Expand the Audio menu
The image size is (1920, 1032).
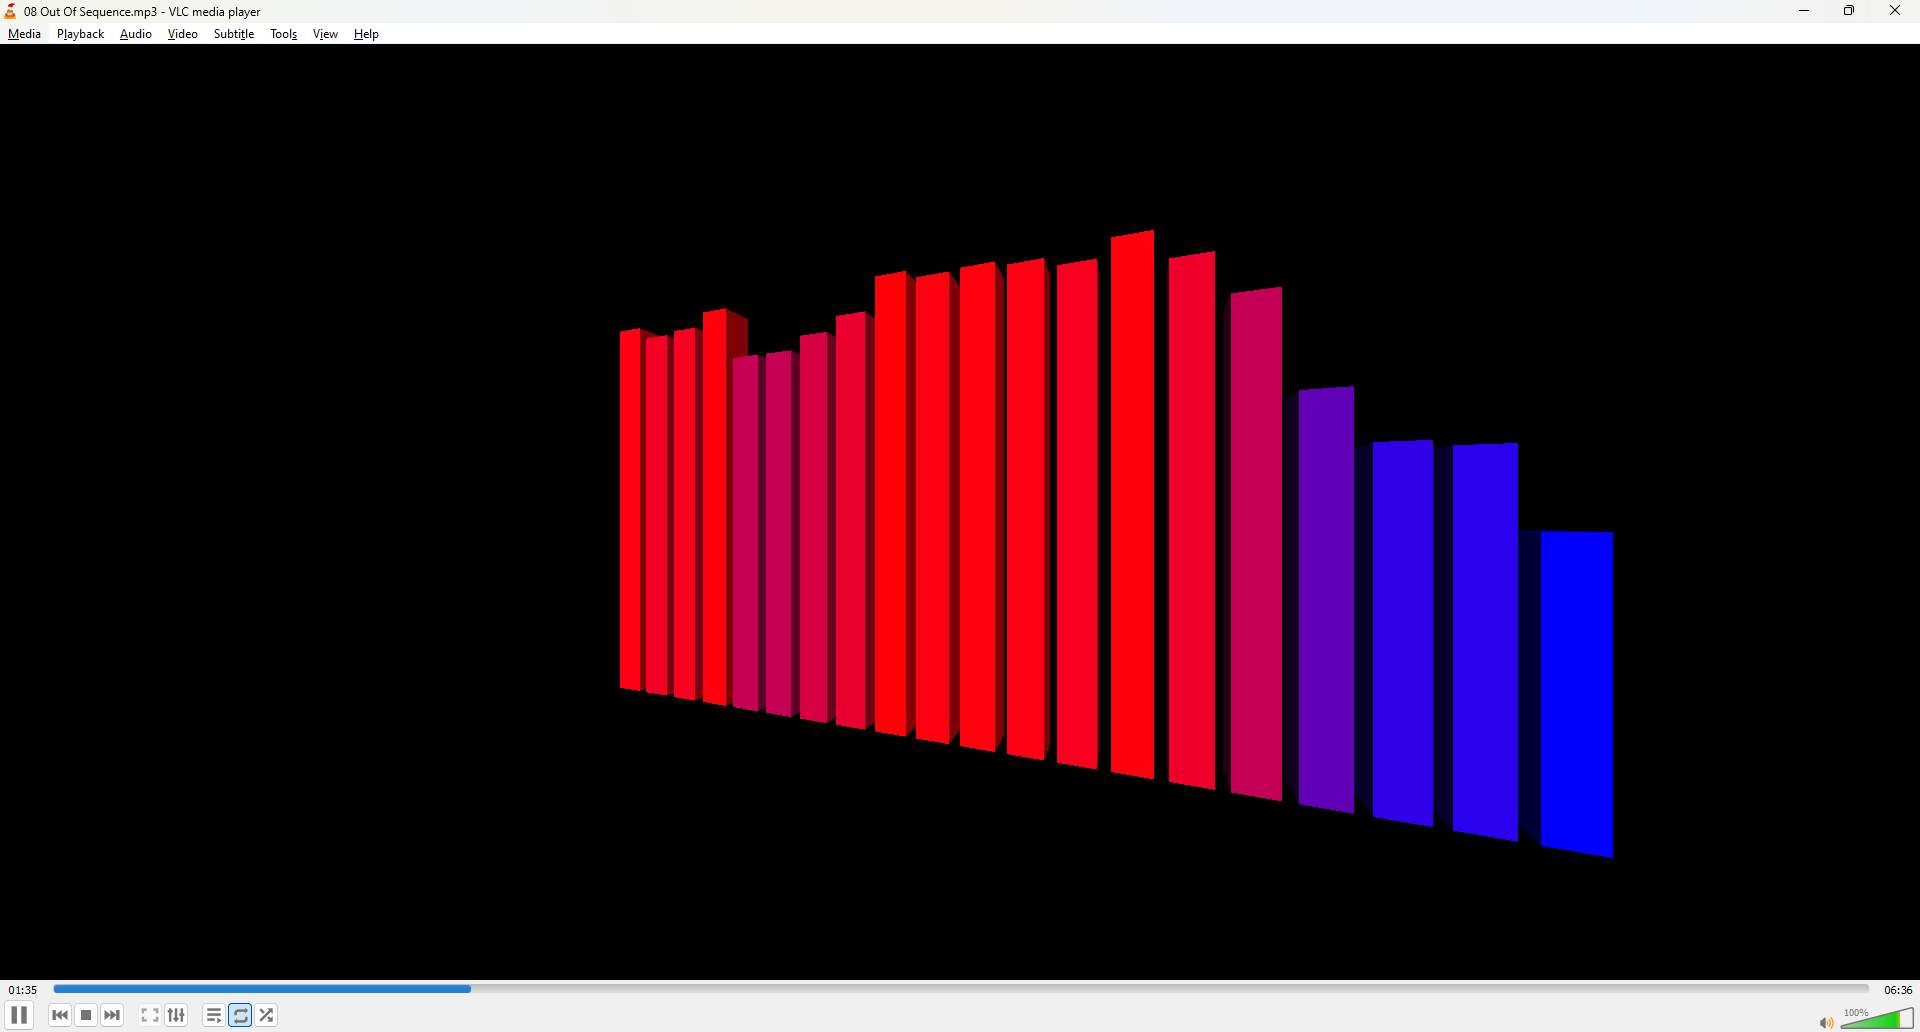tap(136, 34)
